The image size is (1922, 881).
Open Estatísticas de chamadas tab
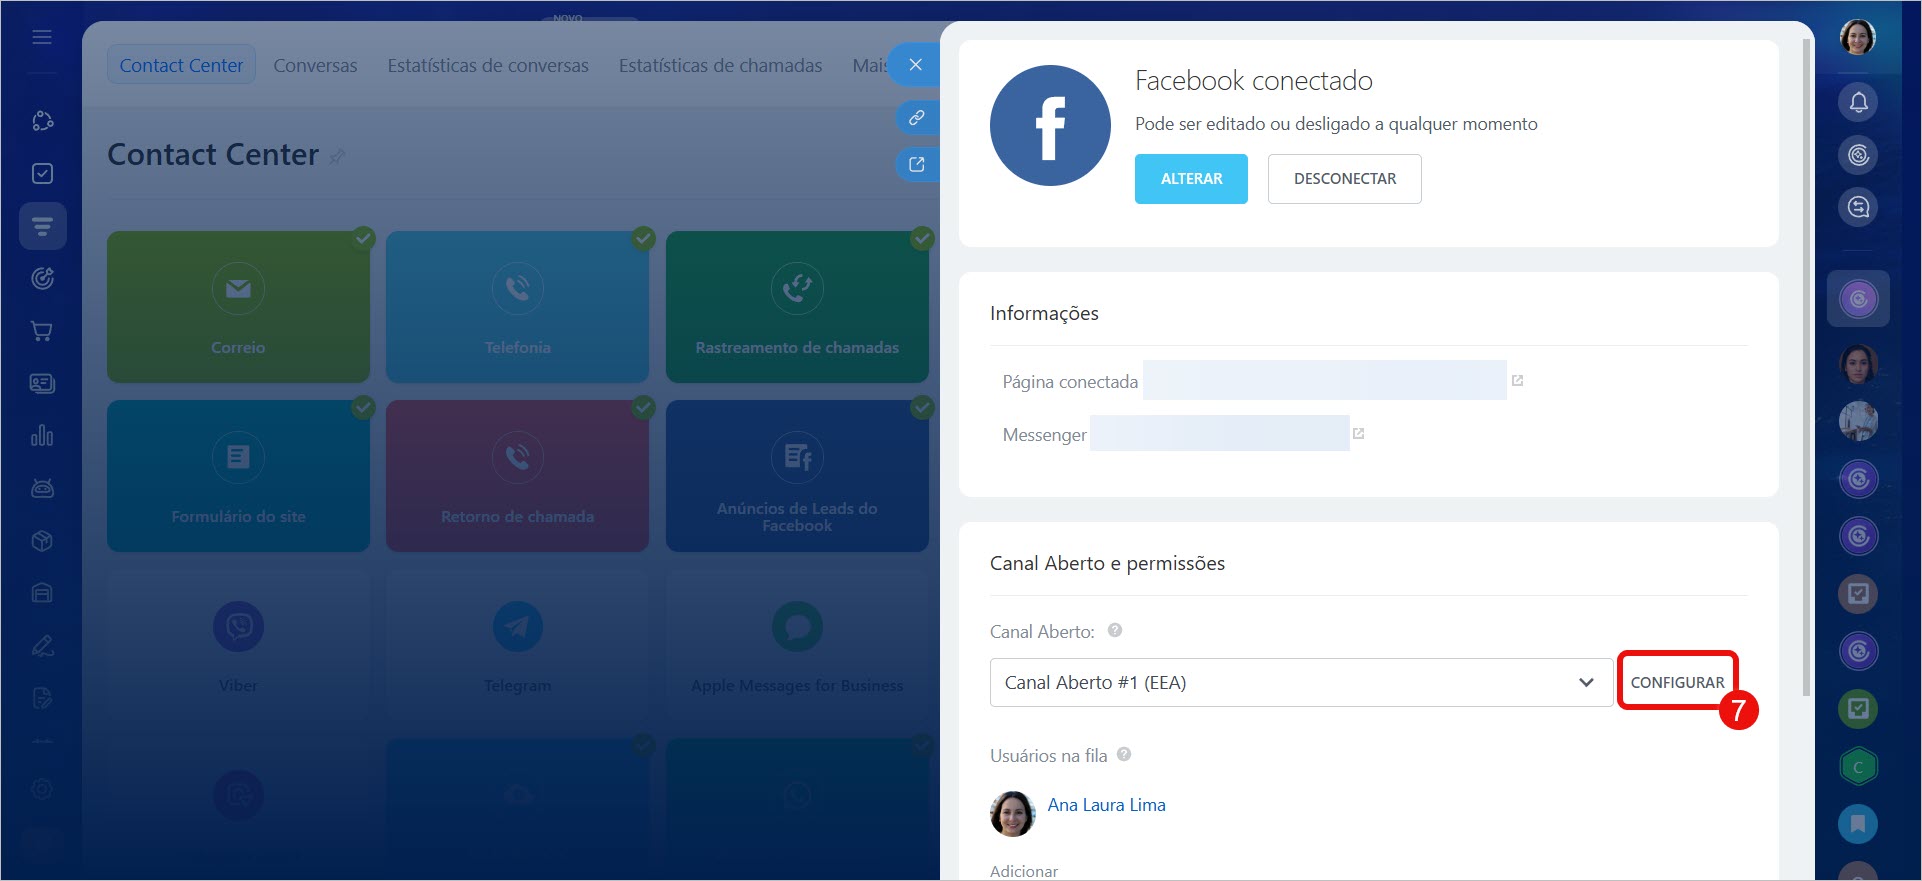(720, 65)
